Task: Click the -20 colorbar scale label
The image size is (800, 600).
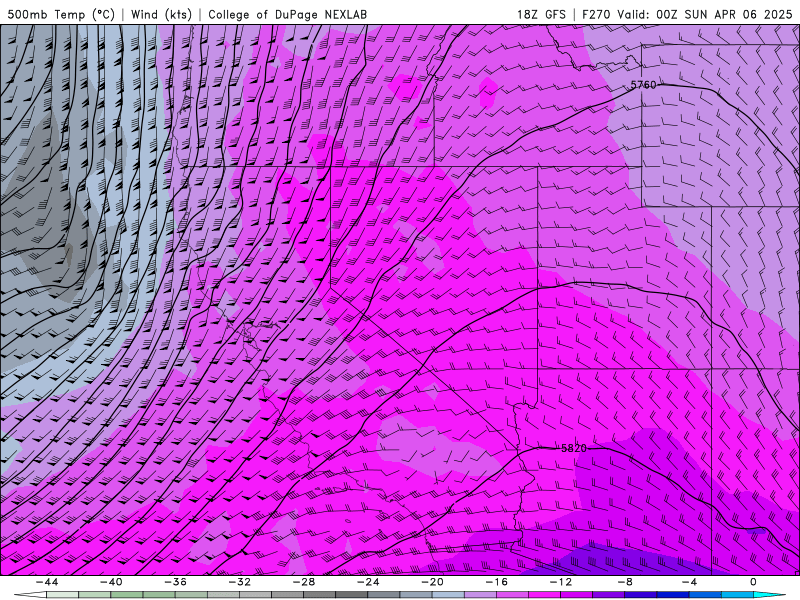Action: coord(432,582)
